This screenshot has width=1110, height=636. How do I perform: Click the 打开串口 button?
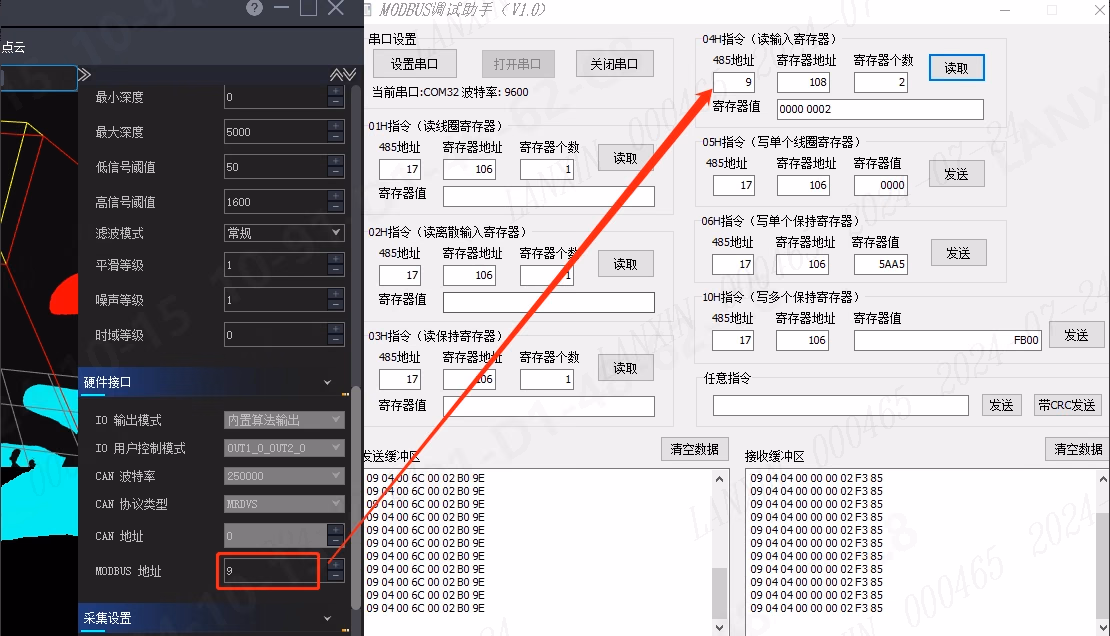(x=517, y=64)
